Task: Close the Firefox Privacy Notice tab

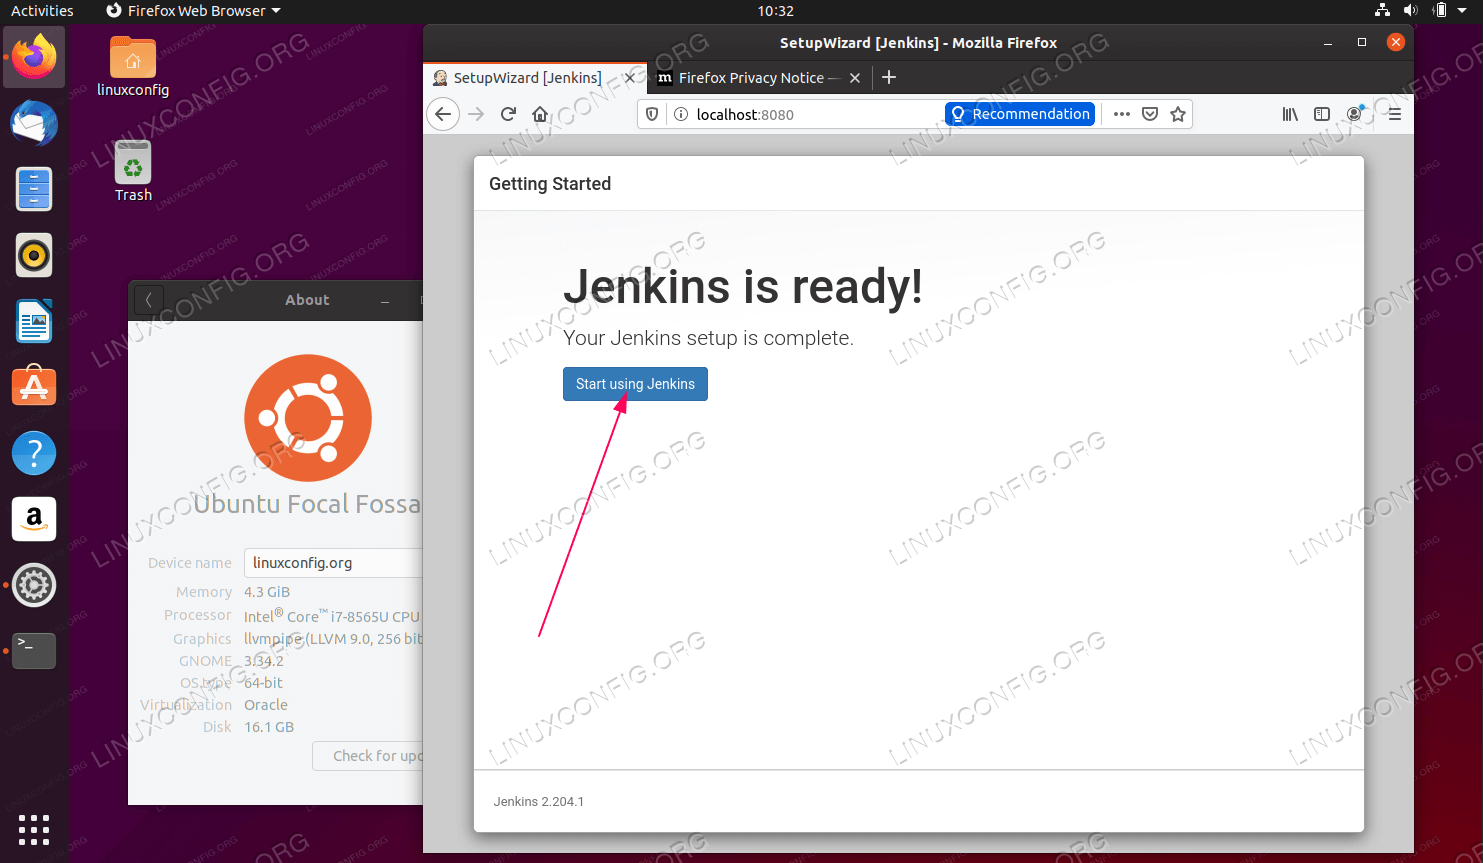Action: tap(855, 77)
